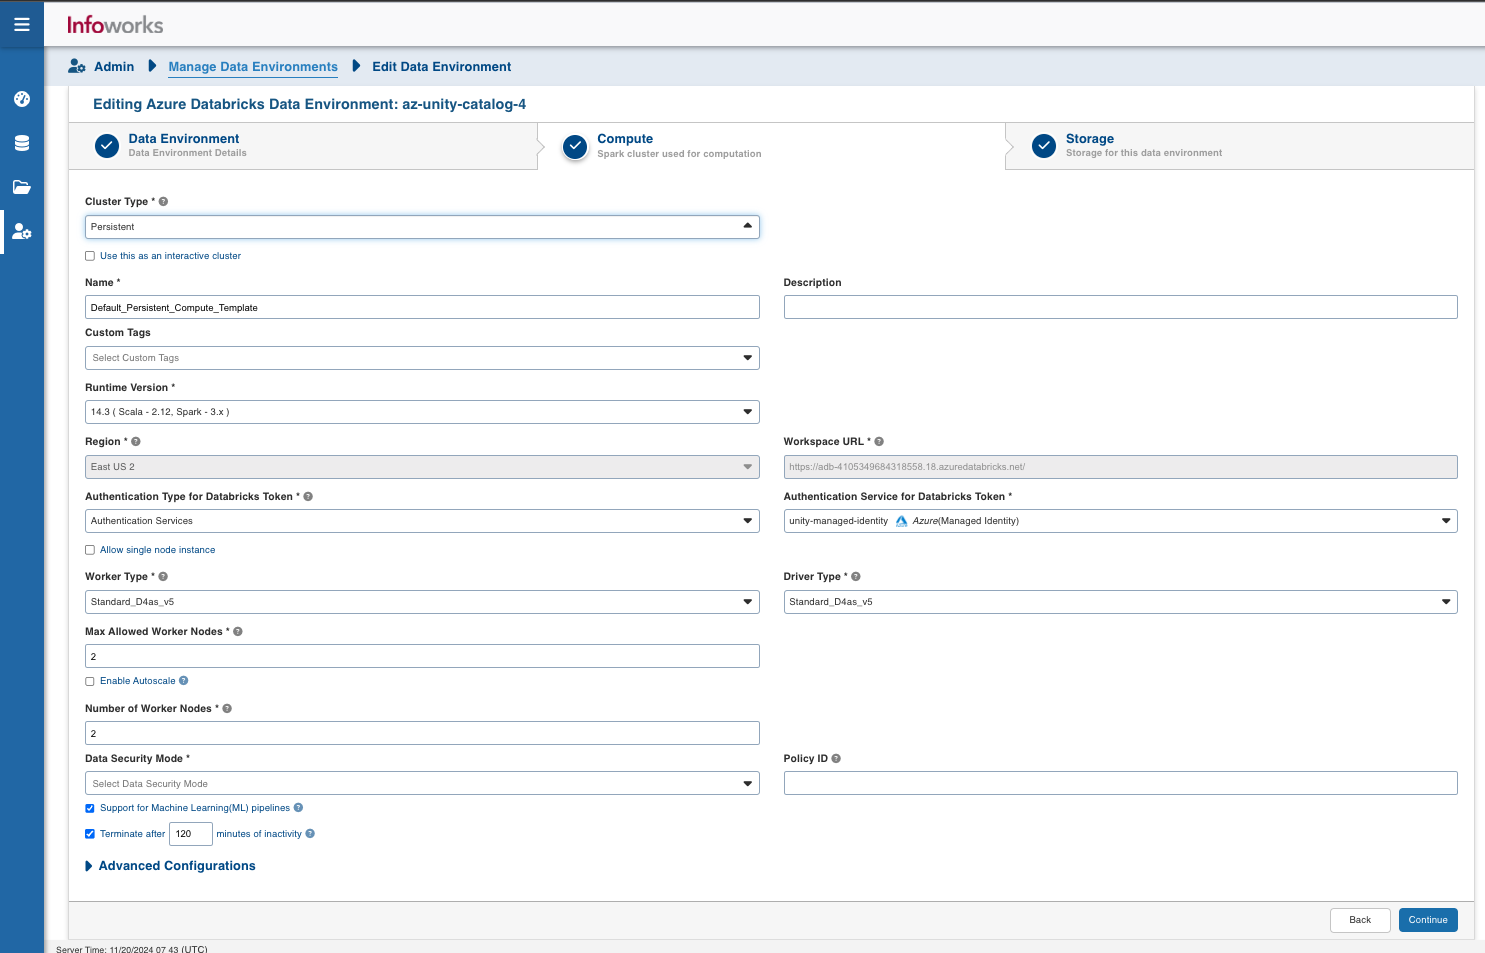Viewport: 1485px width, 953px height.
Task: Expand Advanced Configurations section
Action: point(170,866)
